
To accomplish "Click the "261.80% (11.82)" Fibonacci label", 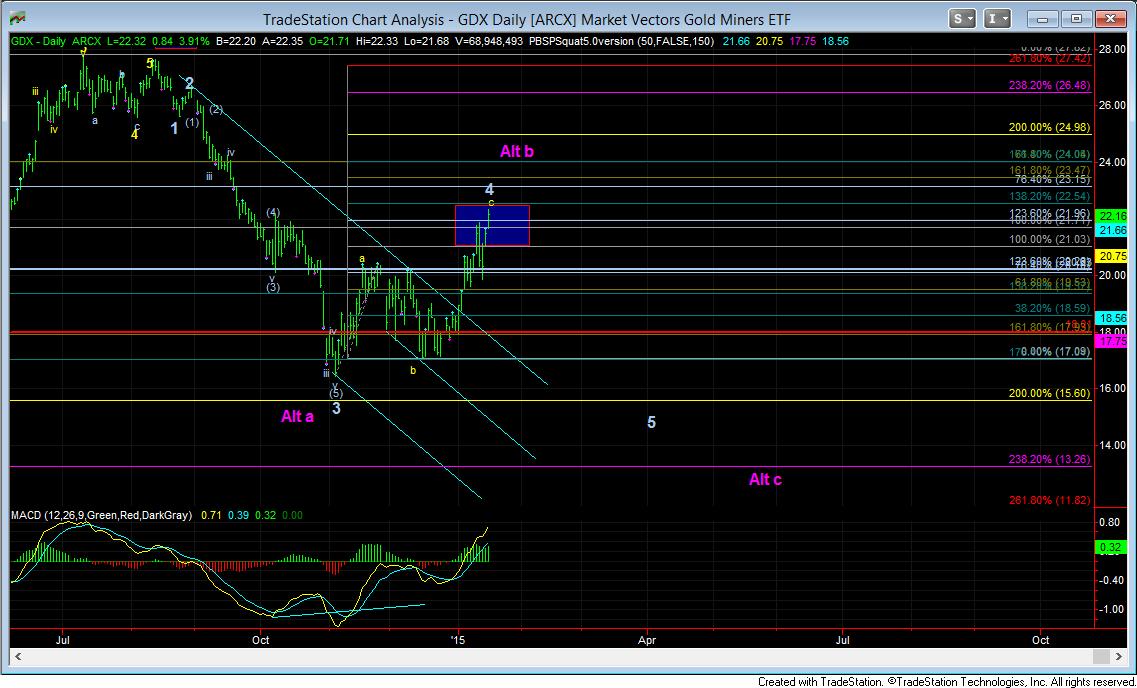I will [1049, 500].
